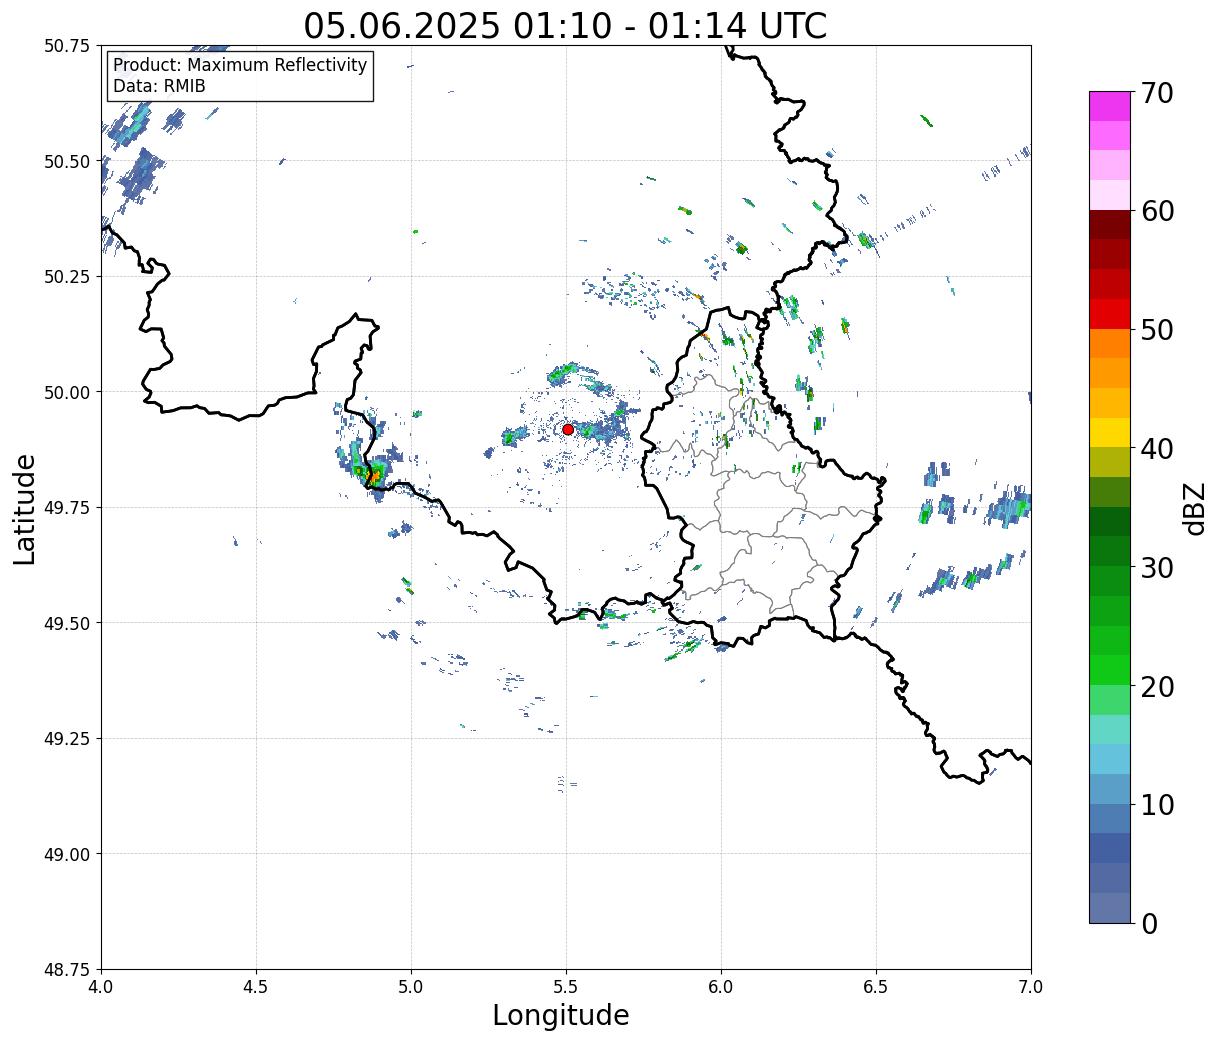1219x1040 pixels.
Task: Click the colorbar tick label '60'
Action: pyautogui.click(x=1156, y=211)
